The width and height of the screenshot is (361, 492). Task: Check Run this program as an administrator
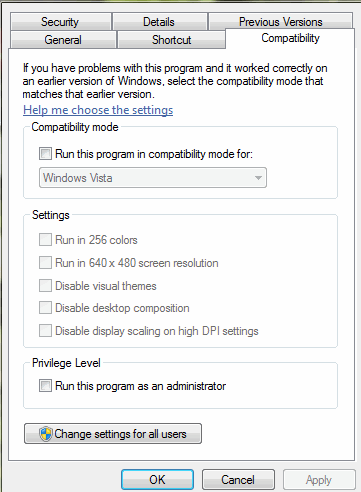pyautogui.click(x=45, y=386)
